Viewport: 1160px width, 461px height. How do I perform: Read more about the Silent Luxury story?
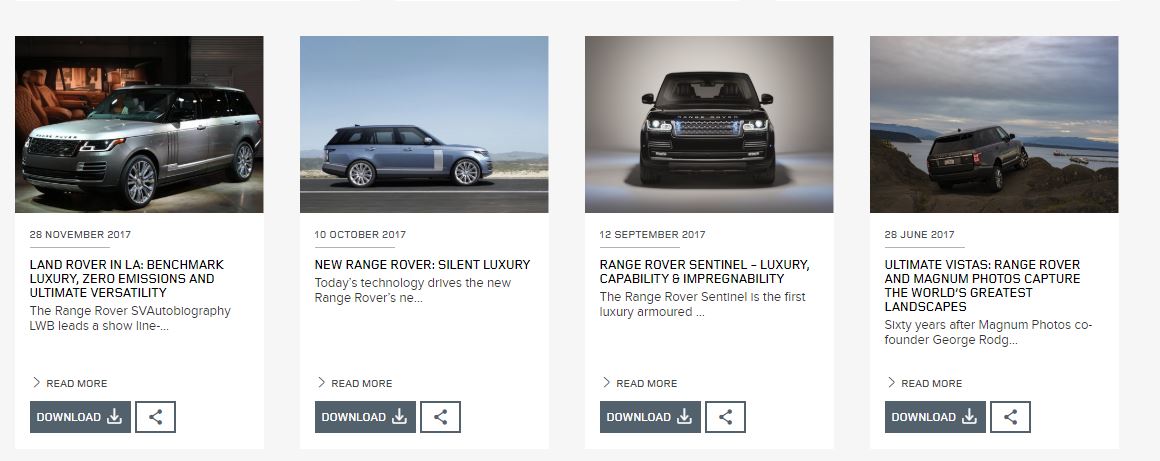point(354,383)
